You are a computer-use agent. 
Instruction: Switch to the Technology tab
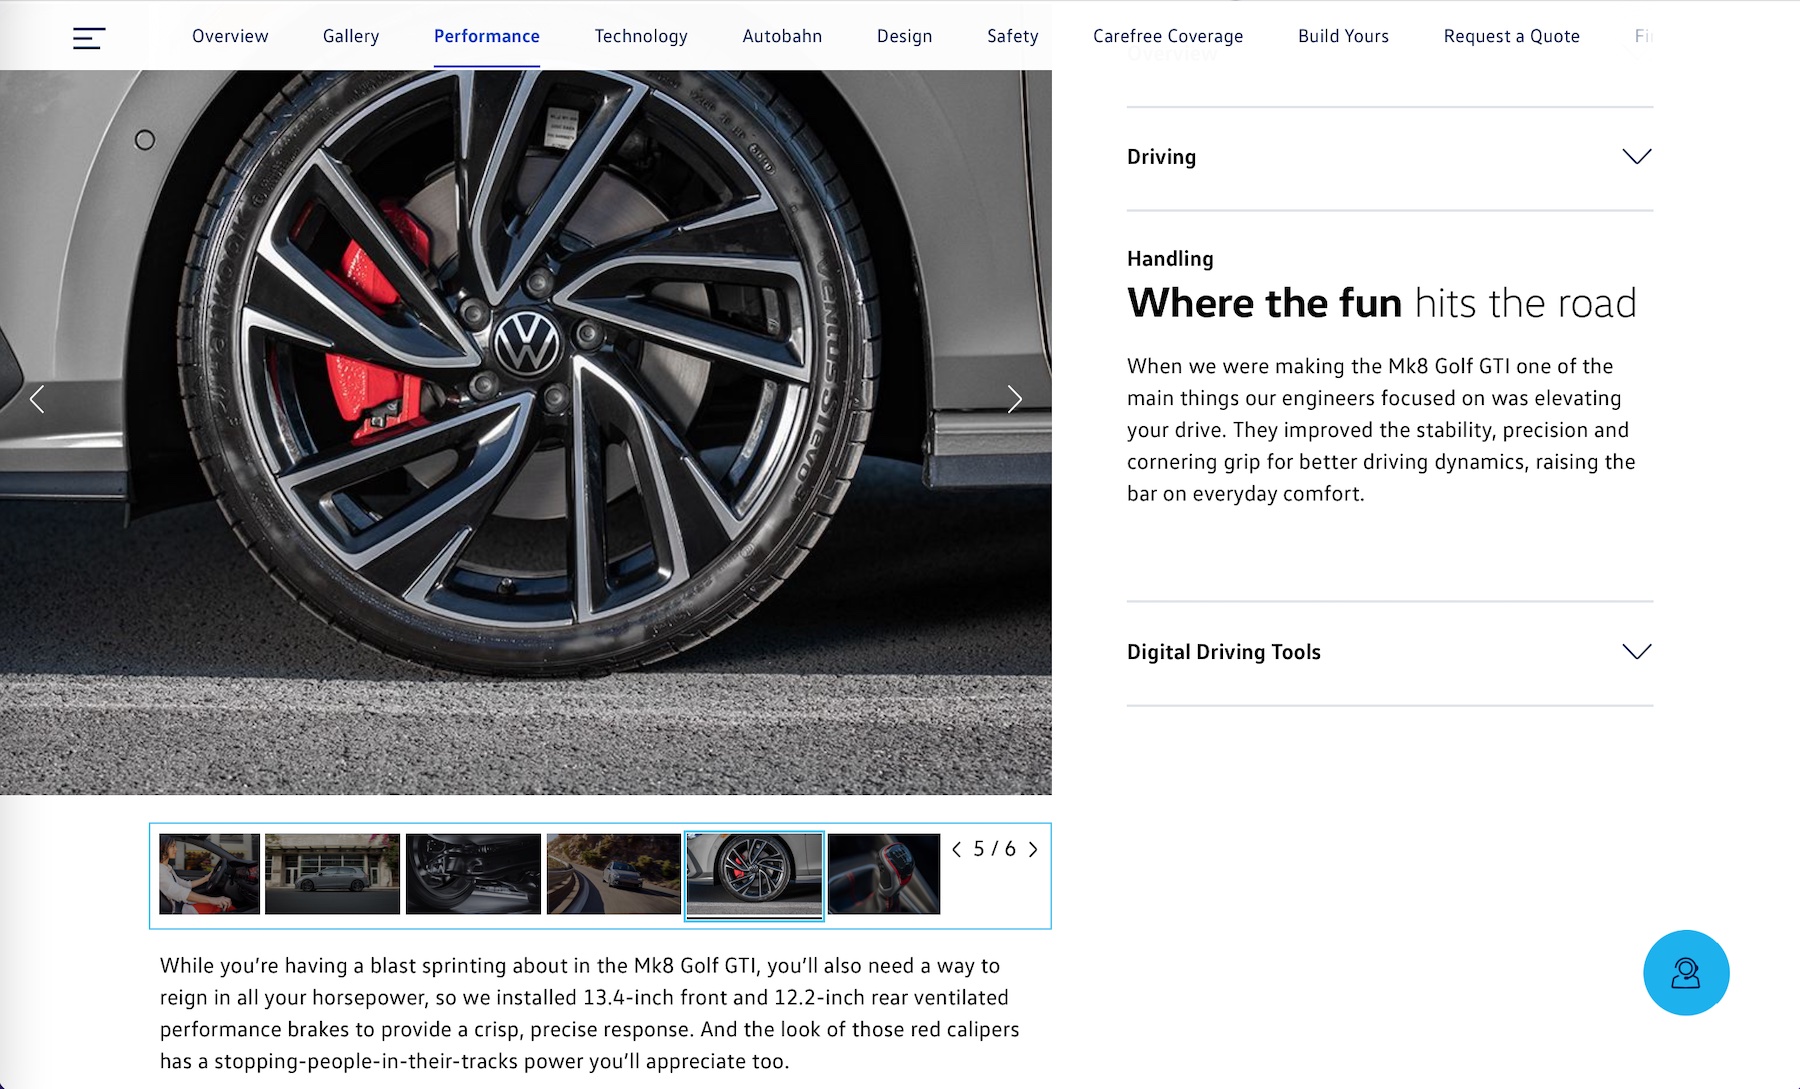coord(641,36)
